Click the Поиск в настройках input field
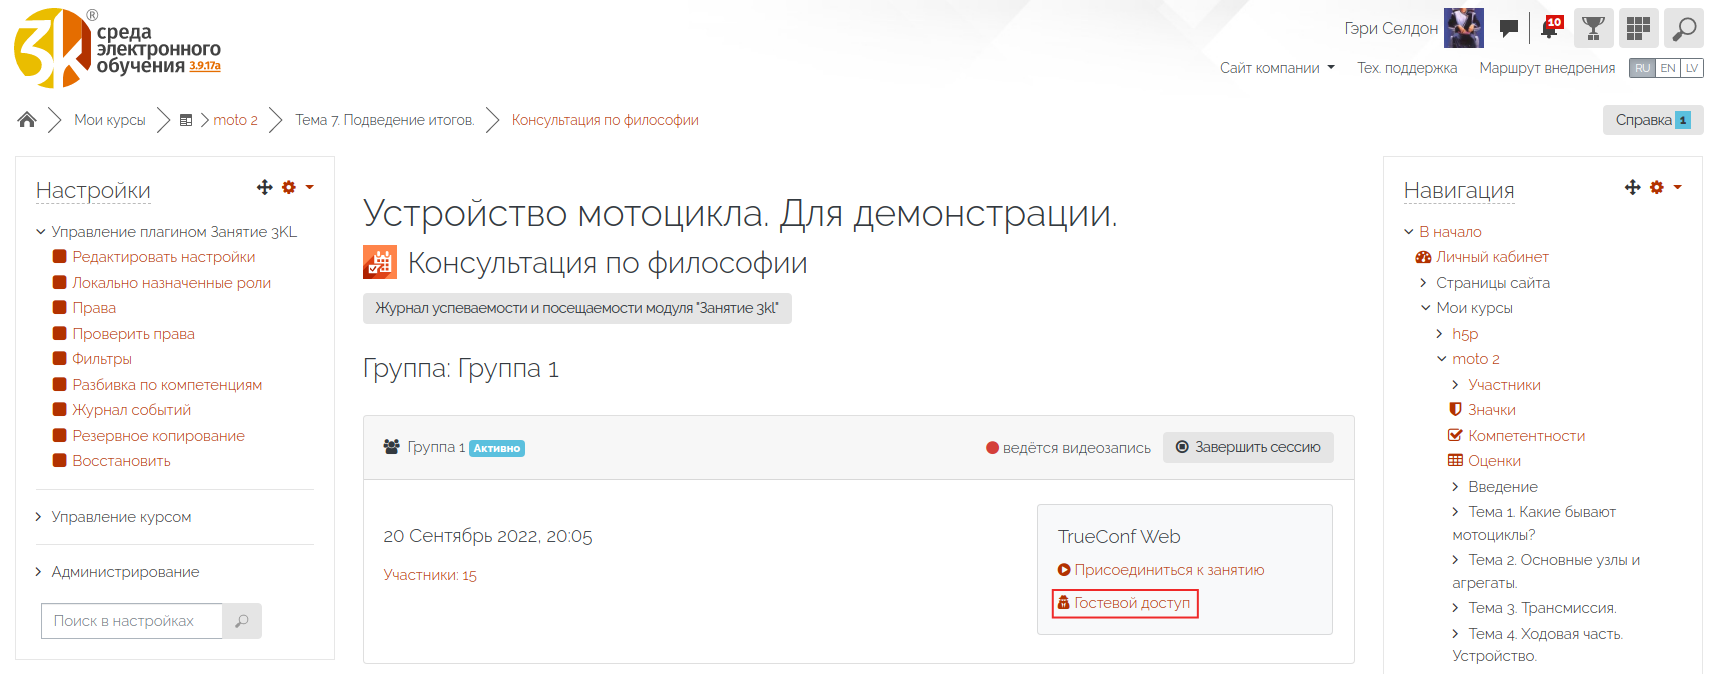The image size is (1720, 674). (x=132, y=621)
